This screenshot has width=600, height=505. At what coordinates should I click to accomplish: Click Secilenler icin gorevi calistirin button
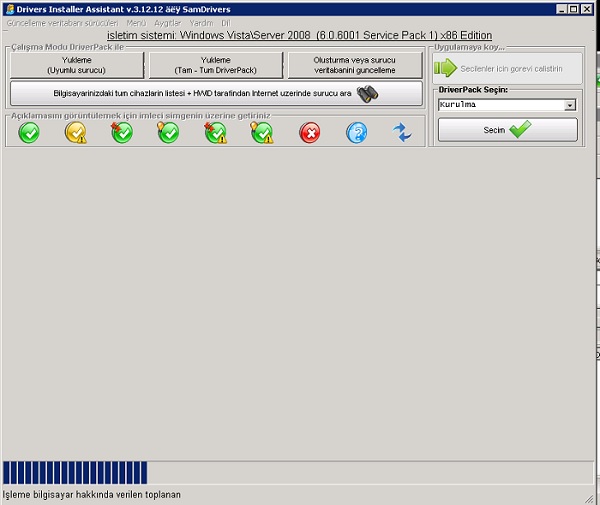click(507, 68)
